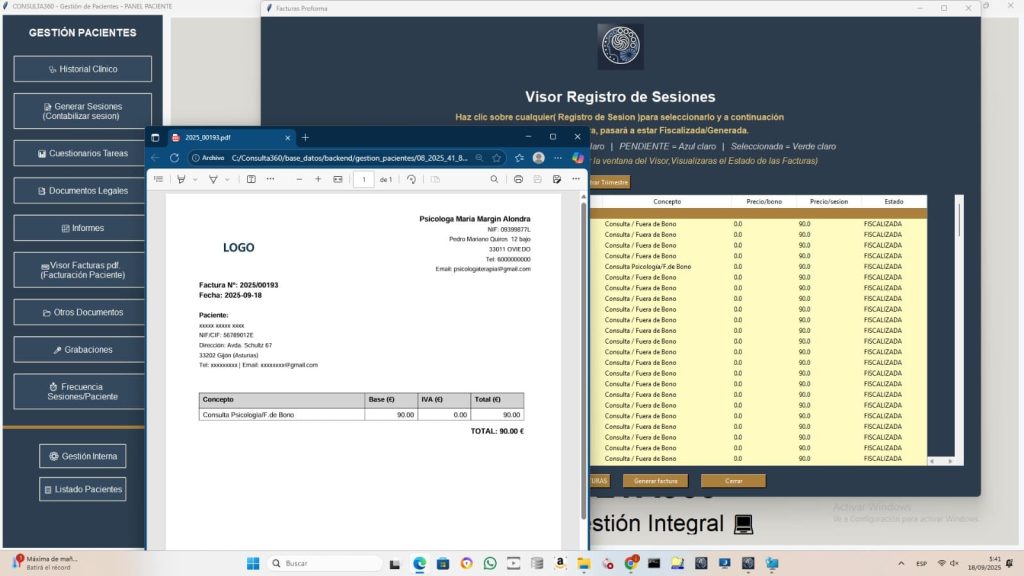Click the PDF page number field
This screenshot has height=576, width=1024.
click(x=363, y=179)
